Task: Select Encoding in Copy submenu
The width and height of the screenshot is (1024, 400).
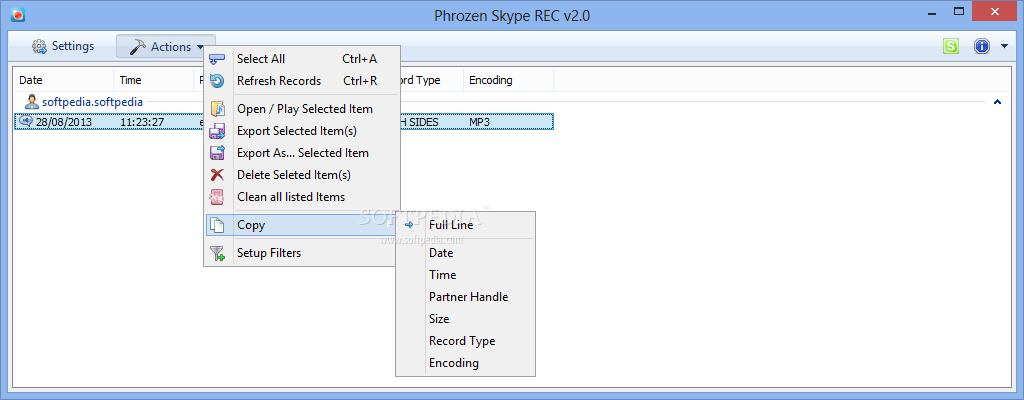Action: point(466,363)
